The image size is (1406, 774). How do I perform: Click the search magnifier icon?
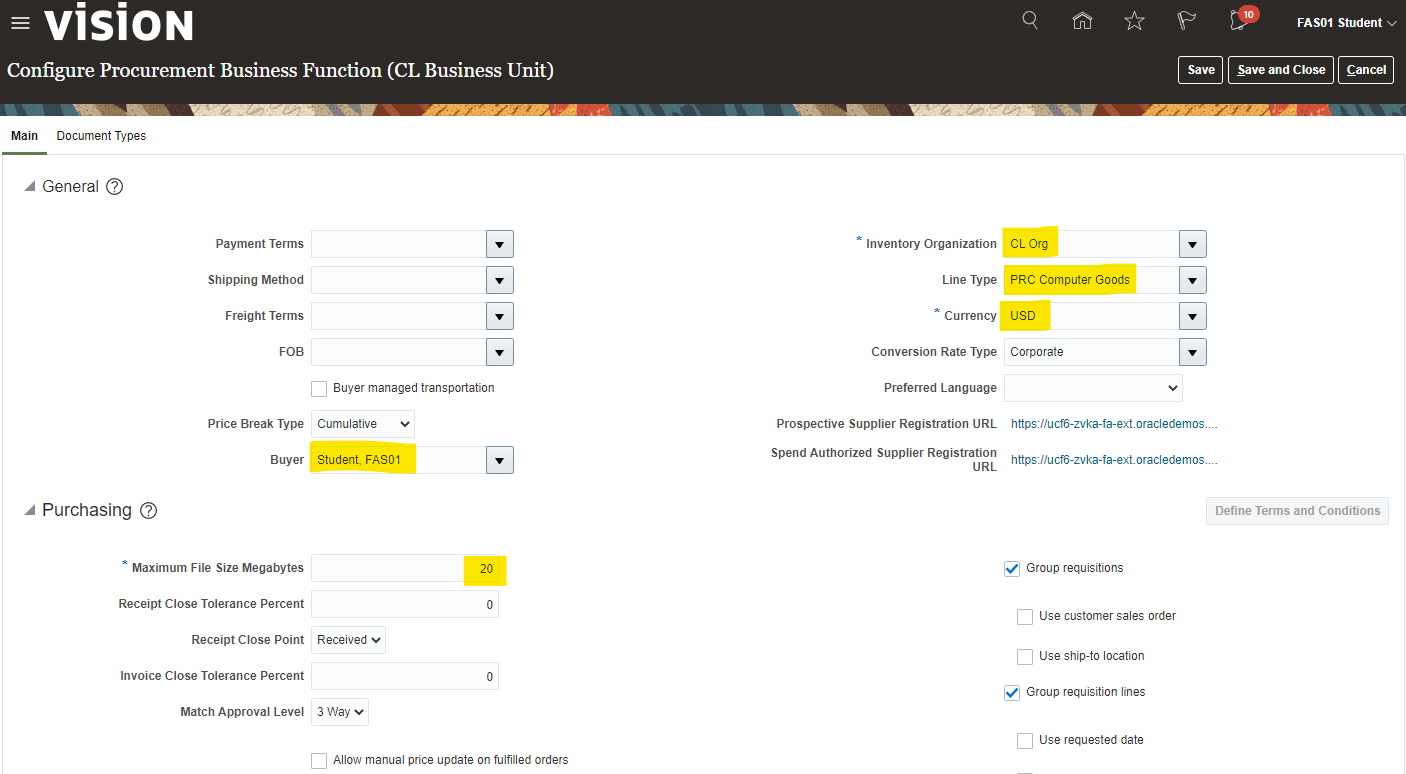point(1030,21)
